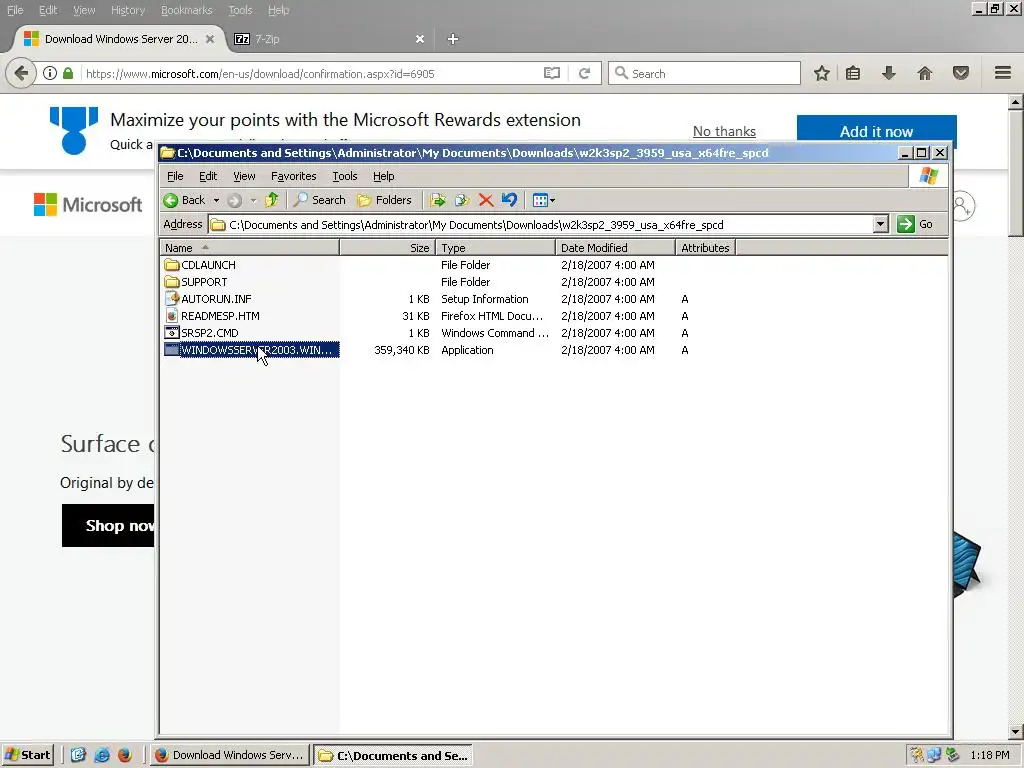Click the green Go button
Viewport: 1024px width, 768px height.
(916, 224)
